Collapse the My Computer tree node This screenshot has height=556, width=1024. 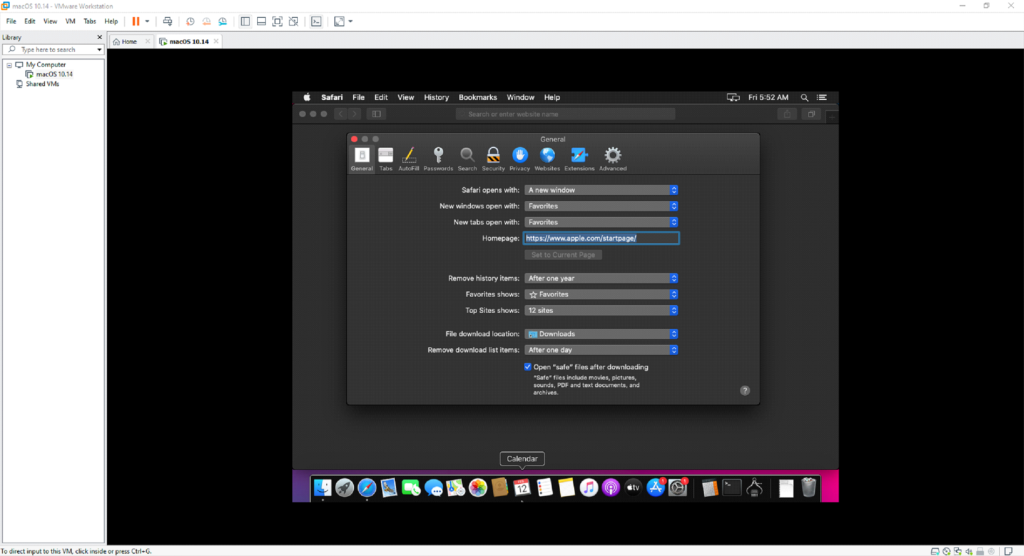pyautogui.click(x=9, y=65)
